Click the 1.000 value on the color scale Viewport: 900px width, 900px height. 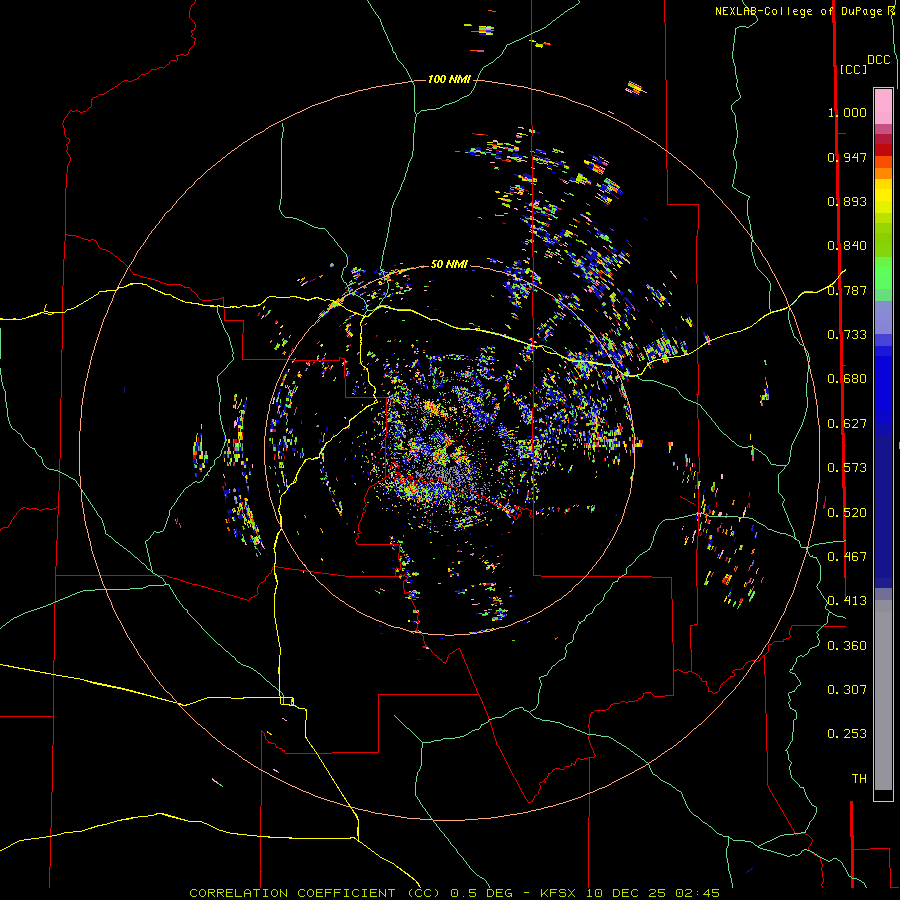[847, 112]
